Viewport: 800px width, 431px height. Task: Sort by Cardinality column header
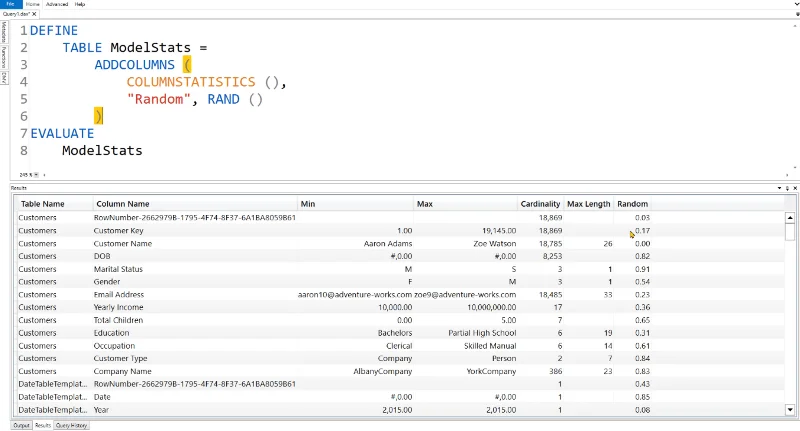[540, 204]
